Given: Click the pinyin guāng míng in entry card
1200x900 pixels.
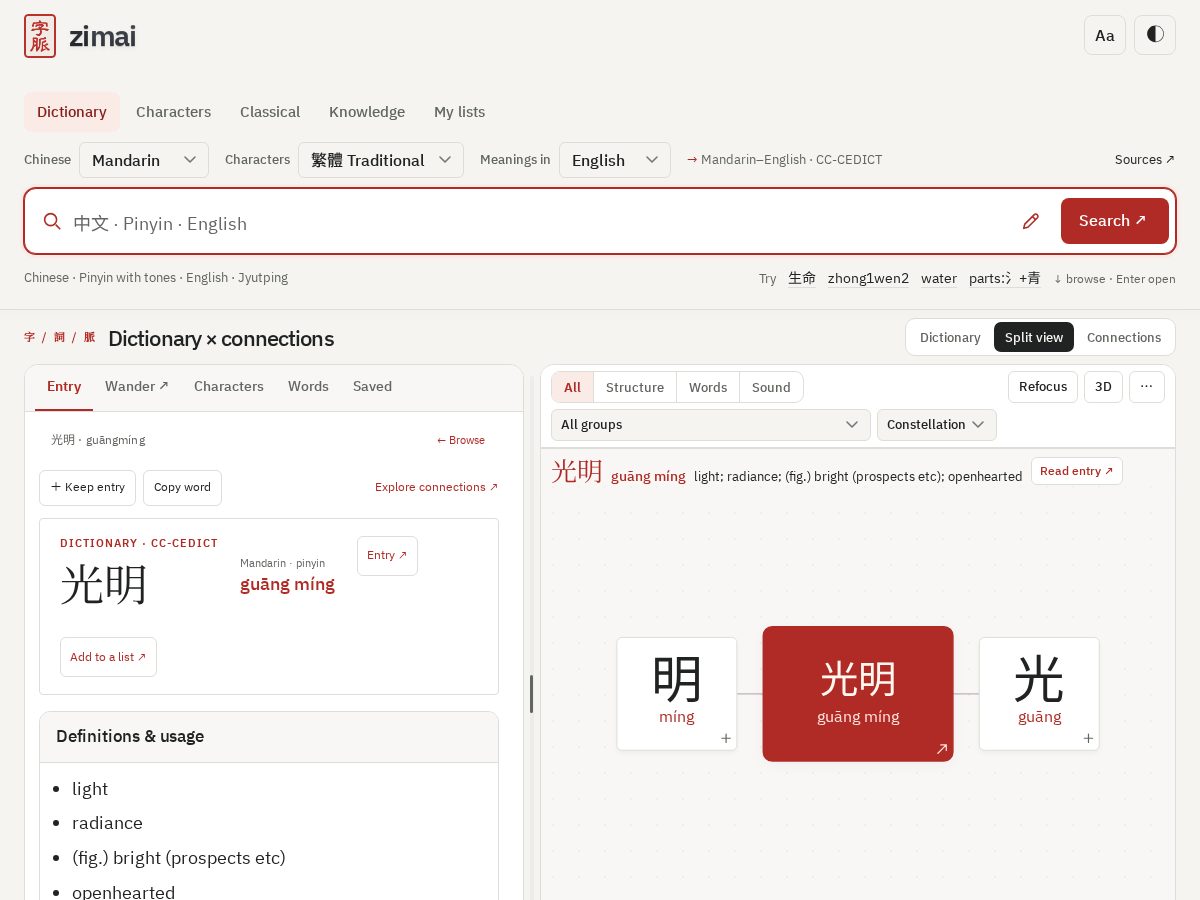Looking at the screenshot, I should 287,584.
